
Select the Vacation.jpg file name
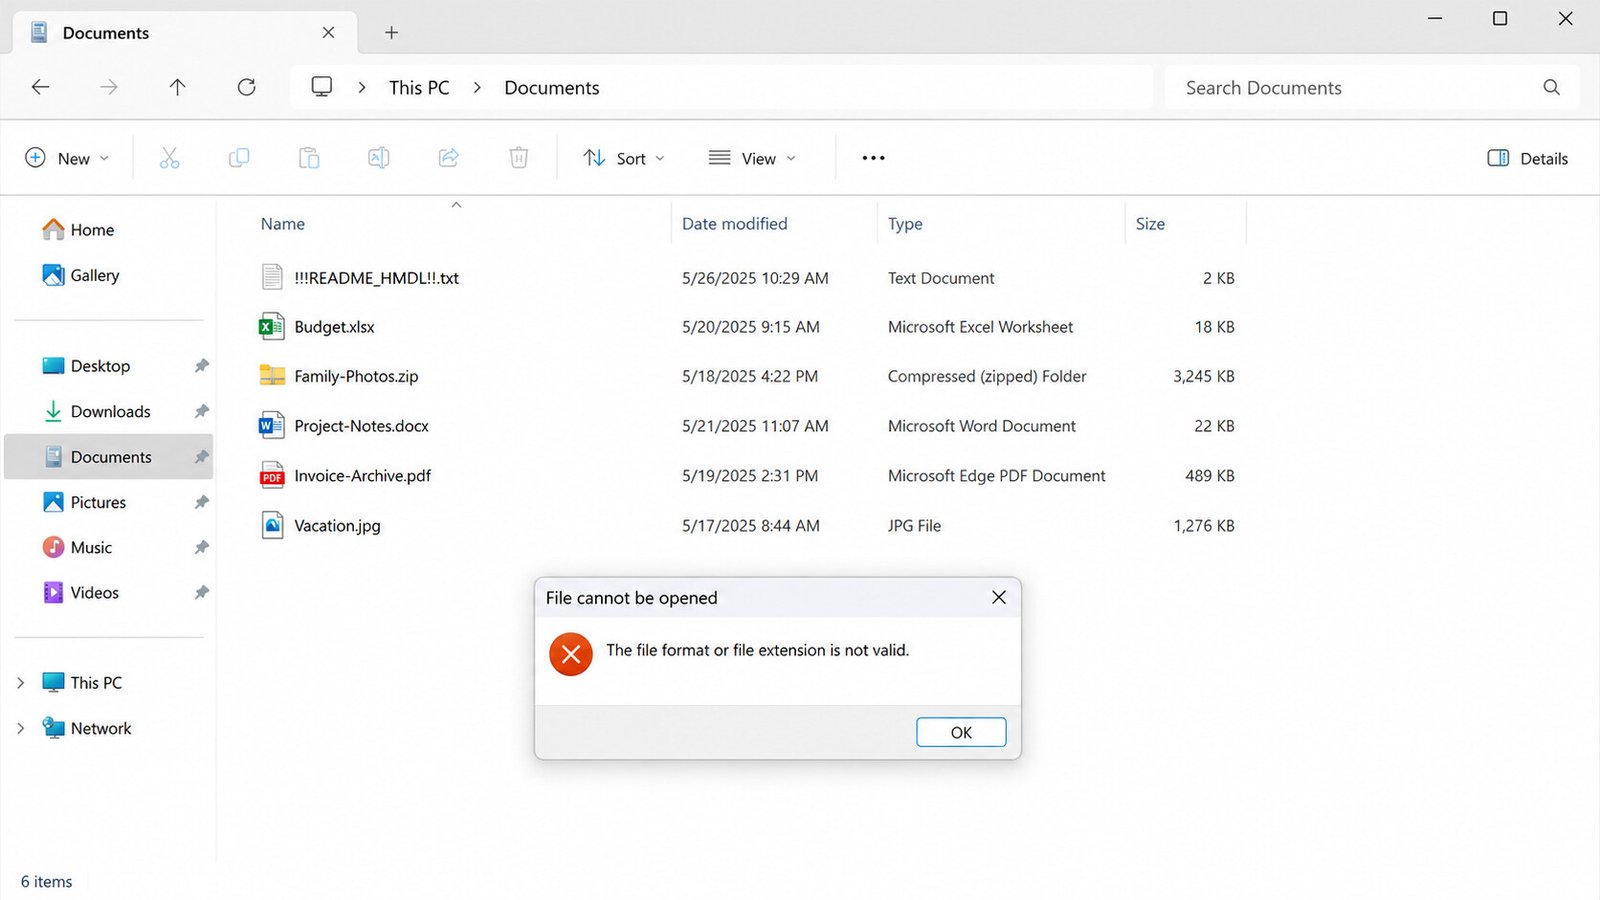click(337, 525)
